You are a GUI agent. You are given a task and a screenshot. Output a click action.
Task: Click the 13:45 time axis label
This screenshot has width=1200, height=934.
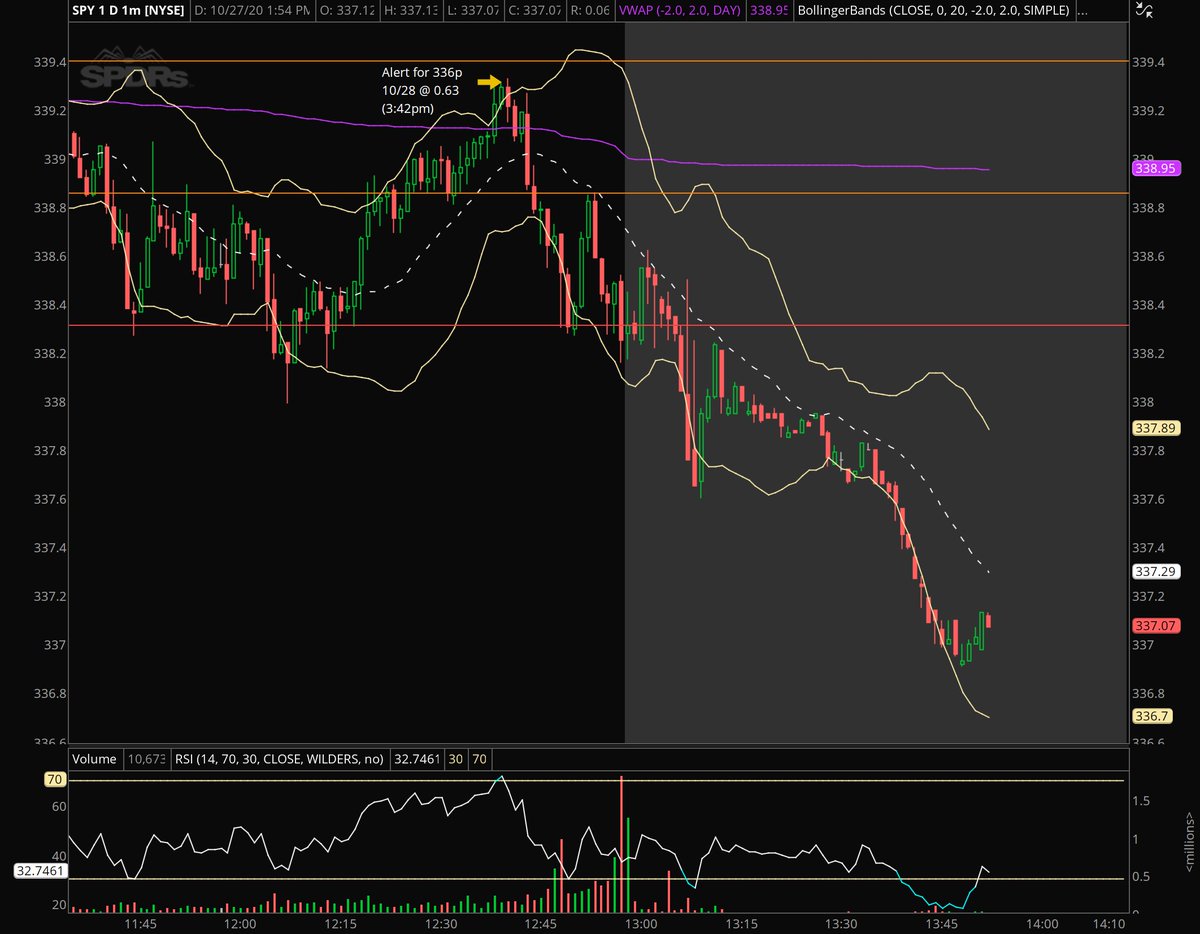coord(940,924)
